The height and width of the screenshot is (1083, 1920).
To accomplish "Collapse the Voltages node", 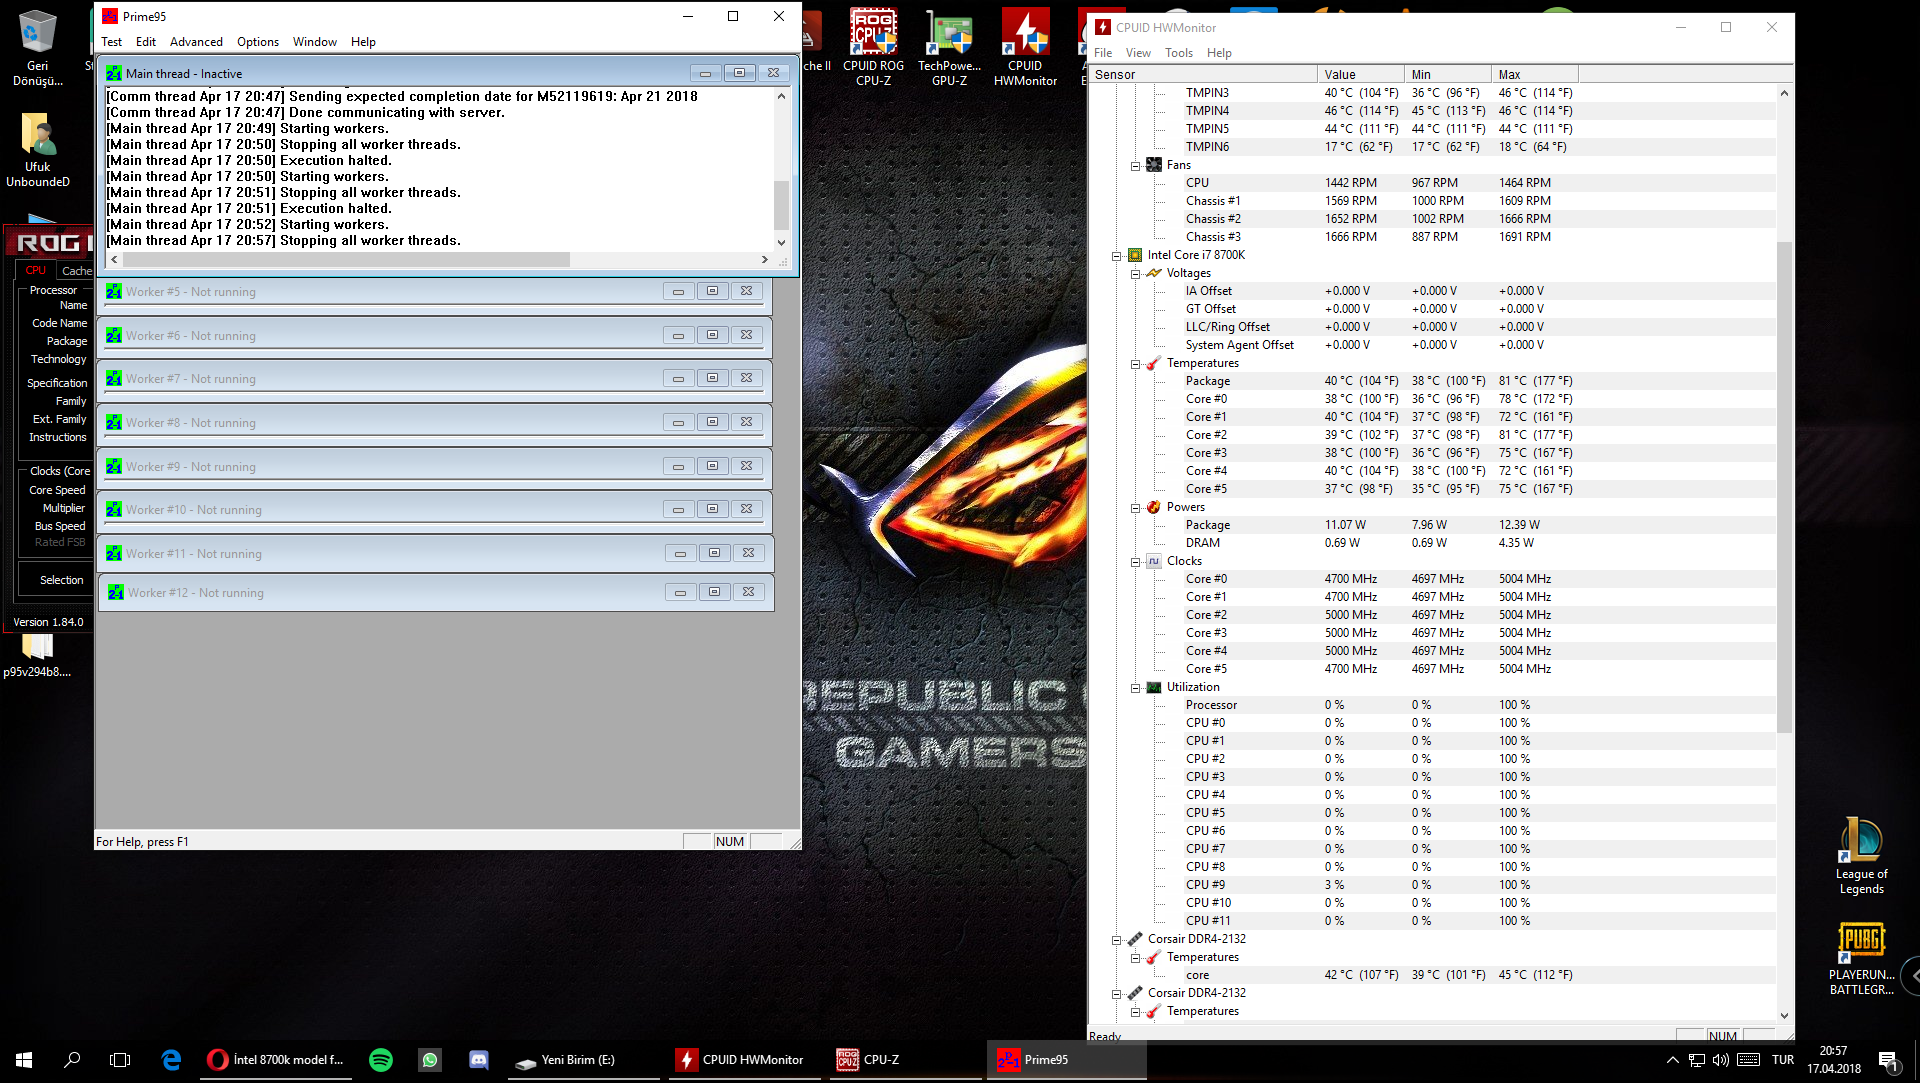I will (1136, 274).
